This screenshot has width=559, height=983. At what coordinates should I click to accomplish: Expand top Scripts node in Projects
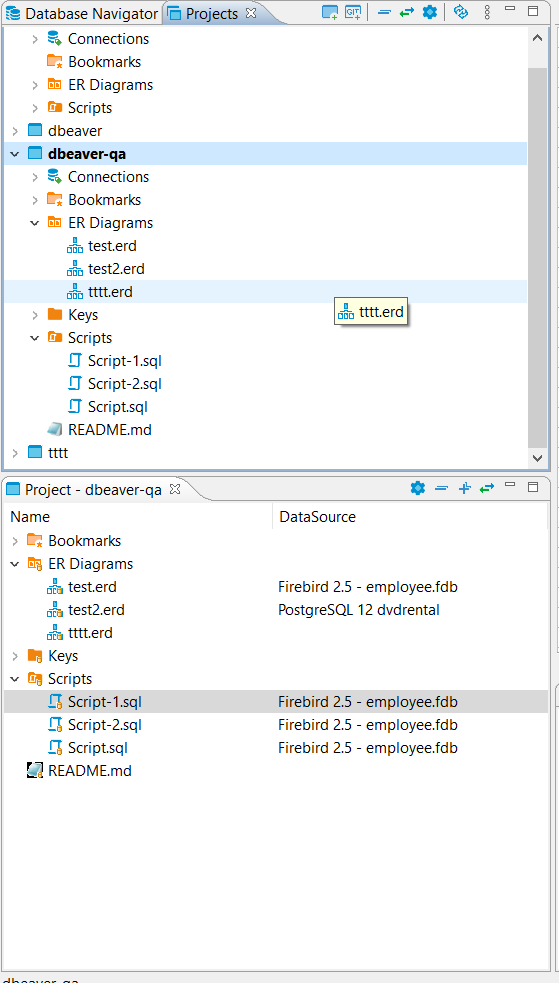[35, 108]
